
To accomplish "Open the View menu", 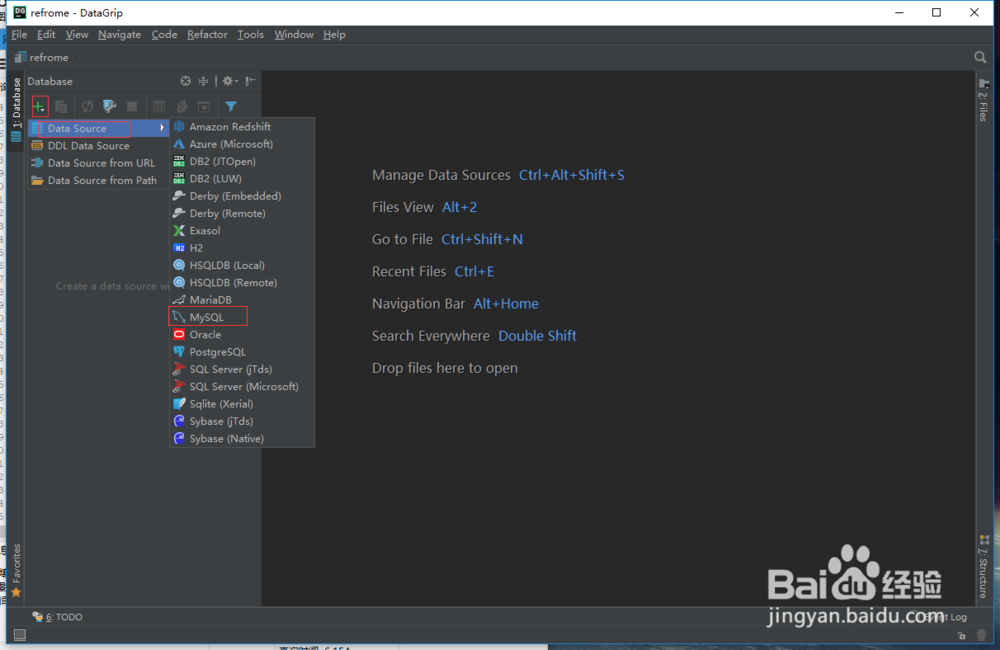I will point(77,34).
